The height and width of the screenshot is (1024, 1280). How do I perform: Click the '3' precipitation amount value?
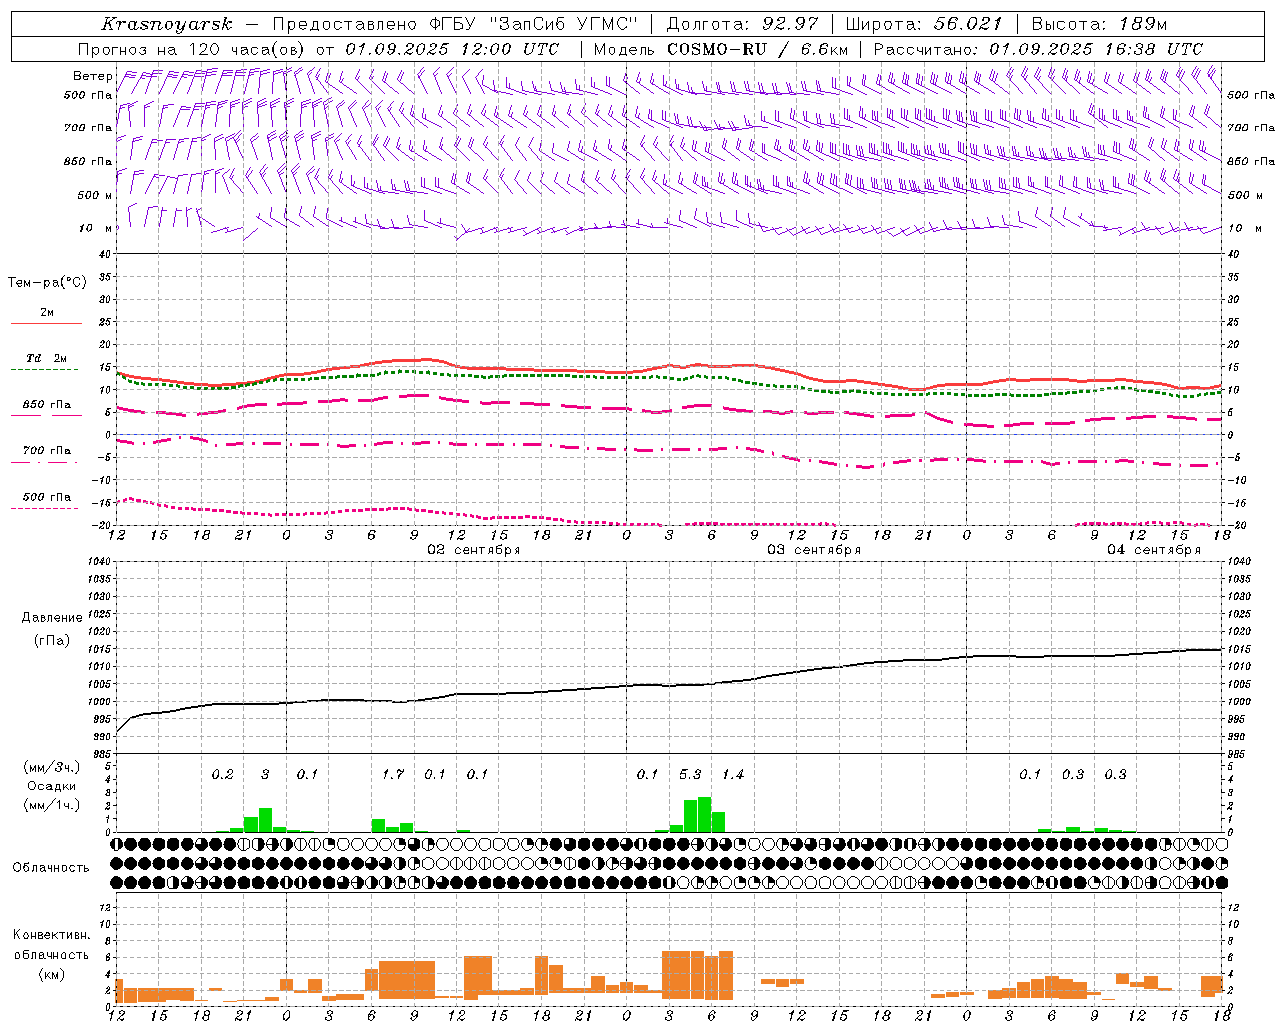pos(265,774)
